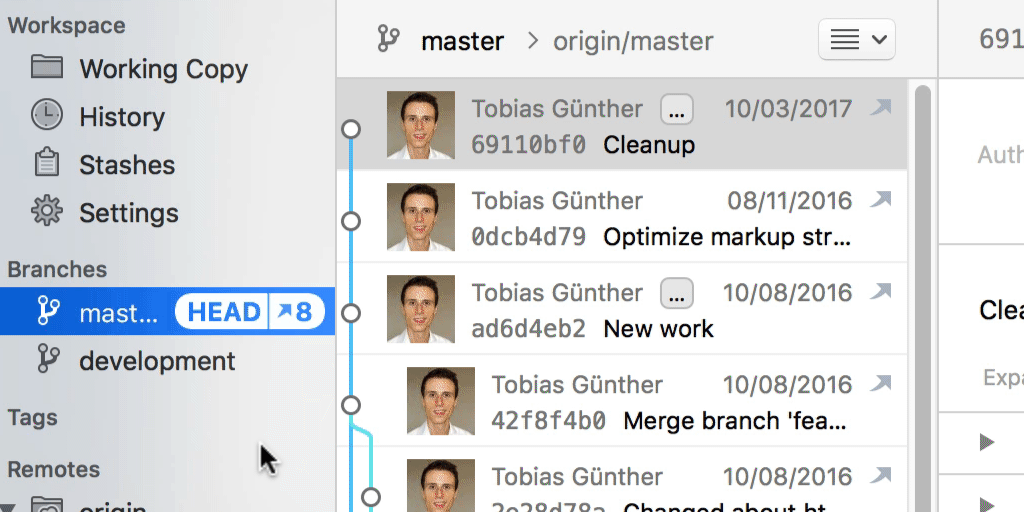Click the development branch icon
This screenshot has height=512, width=1024.
[x=46, y=360]
